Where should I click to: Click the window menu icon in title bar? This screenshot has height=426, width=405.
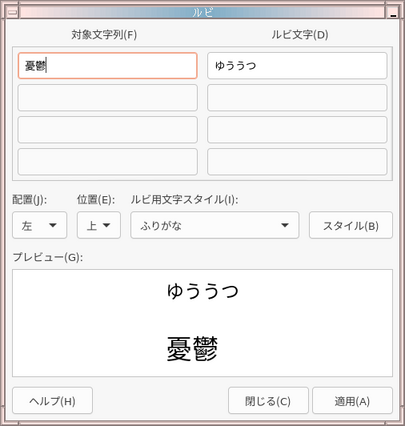pos(13,13)
